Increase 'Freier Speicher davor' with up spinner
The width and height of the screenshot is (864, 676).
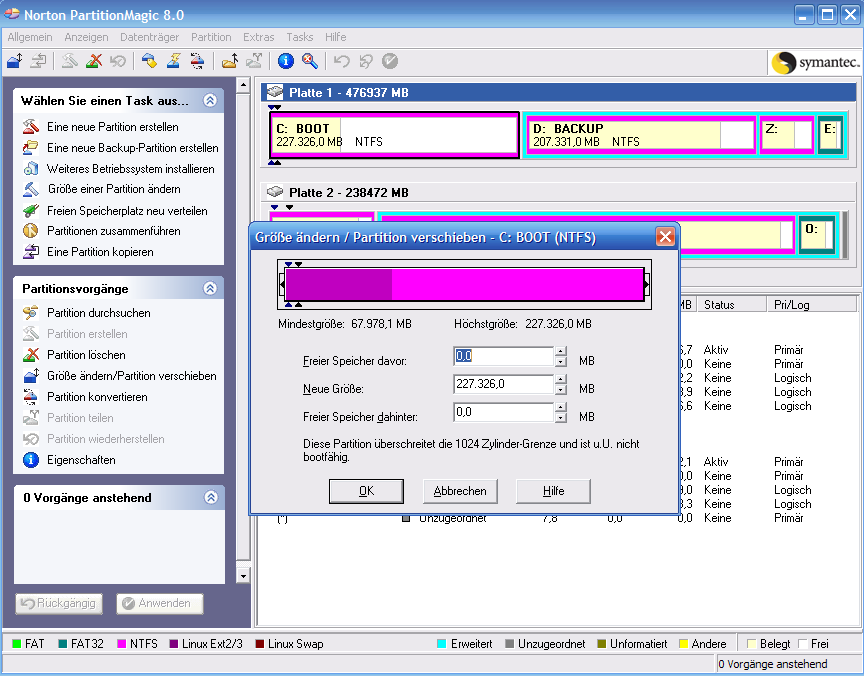tap(560, 351)
